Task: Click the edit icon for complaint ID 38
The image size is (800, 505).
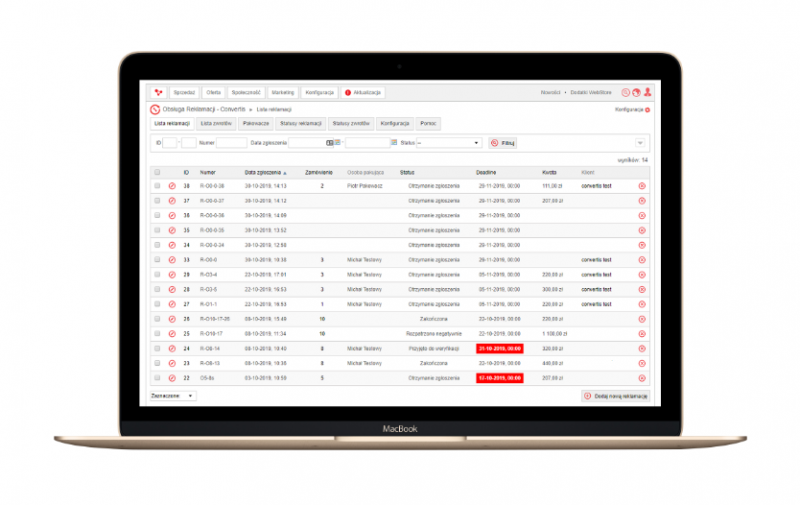Action: [x=172, y=186]
